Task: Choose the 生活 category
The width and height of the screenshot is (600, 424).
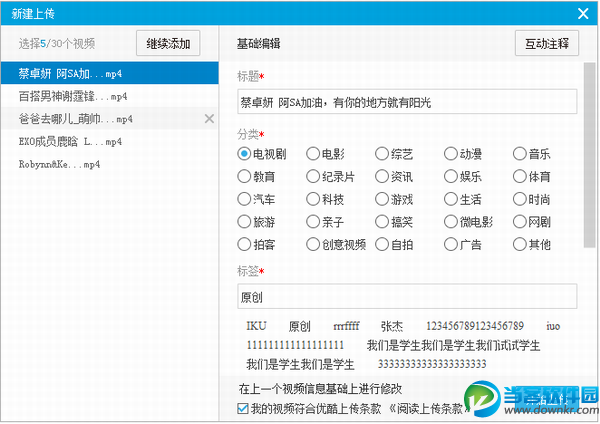Action: pyautogui.click(x=463, y=199)
